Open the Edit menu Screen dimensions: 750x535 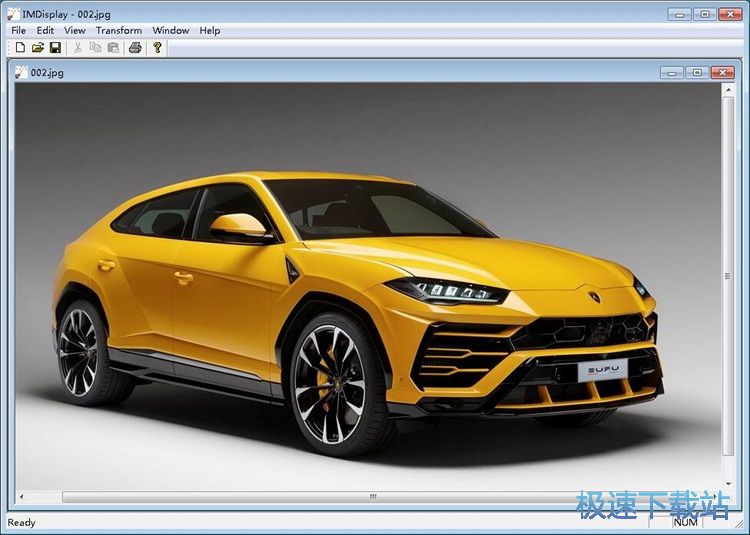click(45, 30)
